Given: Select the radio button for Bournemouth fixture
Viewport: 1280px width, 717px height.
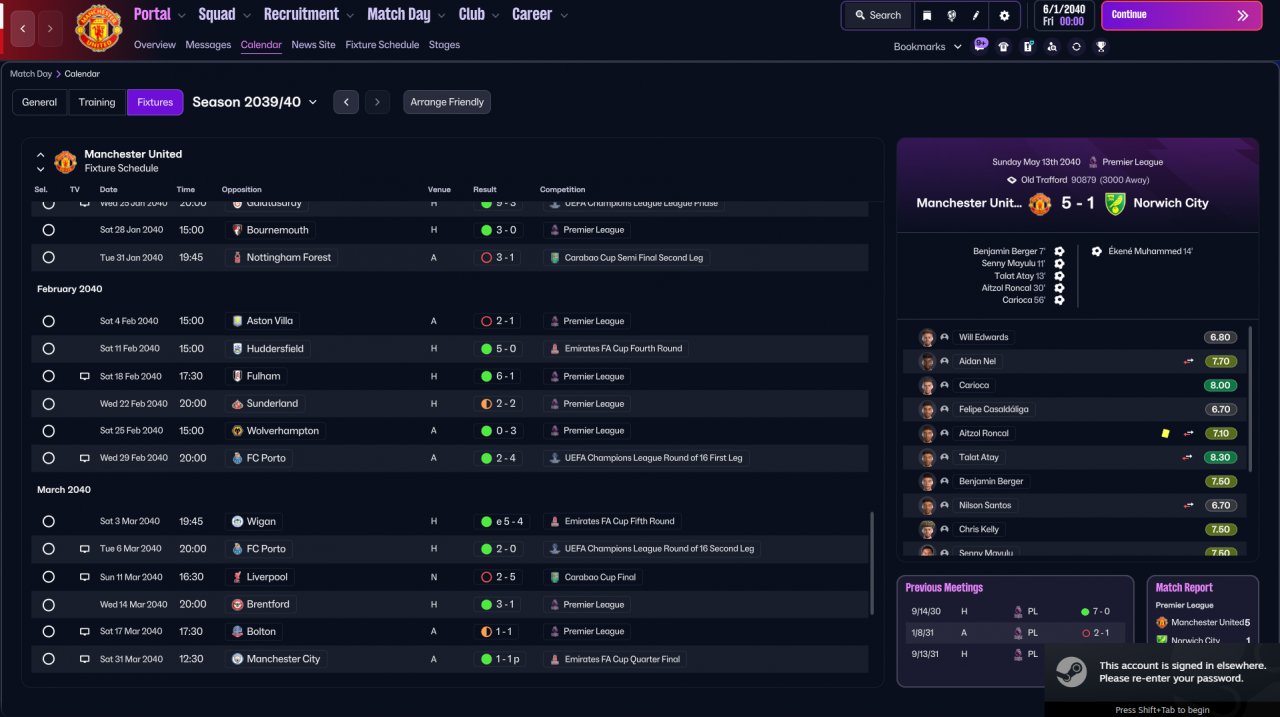Looking at the screenshot, I should click(x=48, y=230).
